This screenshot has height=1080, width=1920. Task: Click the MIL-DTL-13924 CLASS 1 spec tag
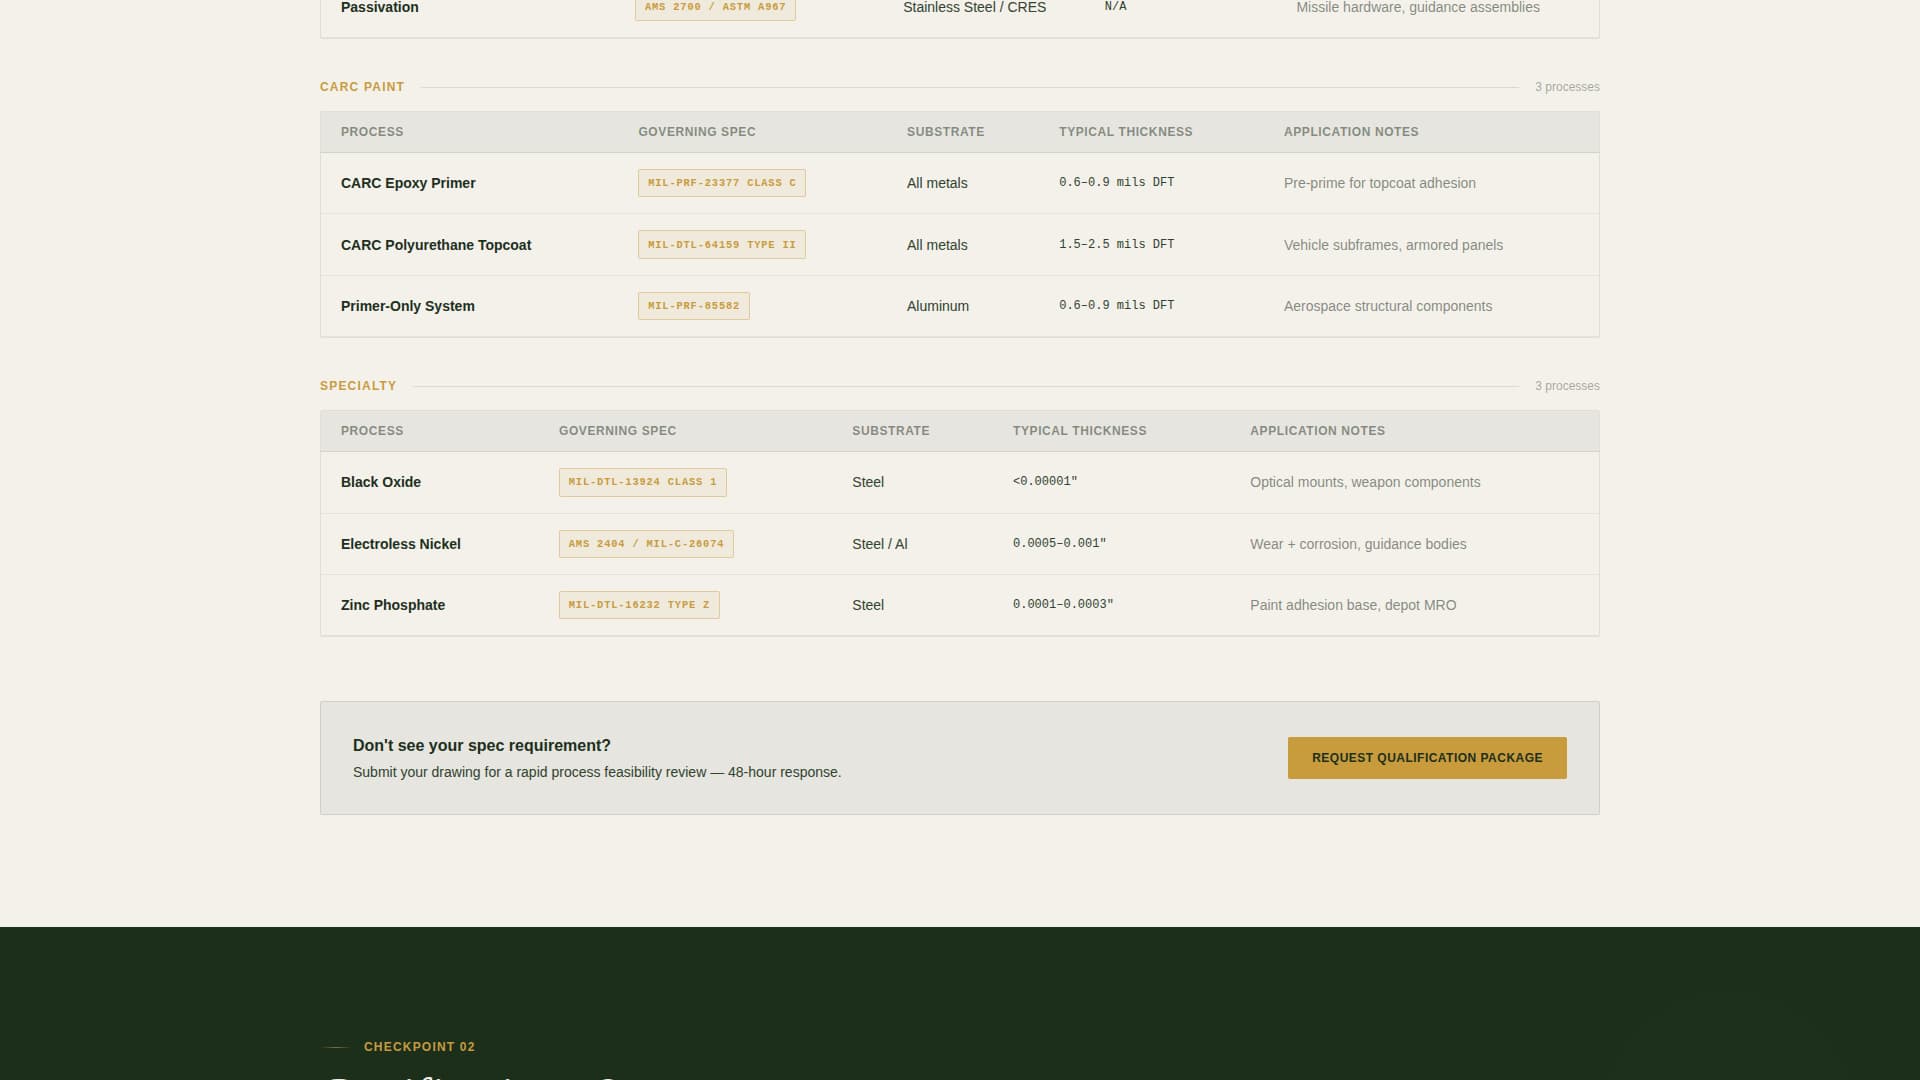[x=642, y=482]
